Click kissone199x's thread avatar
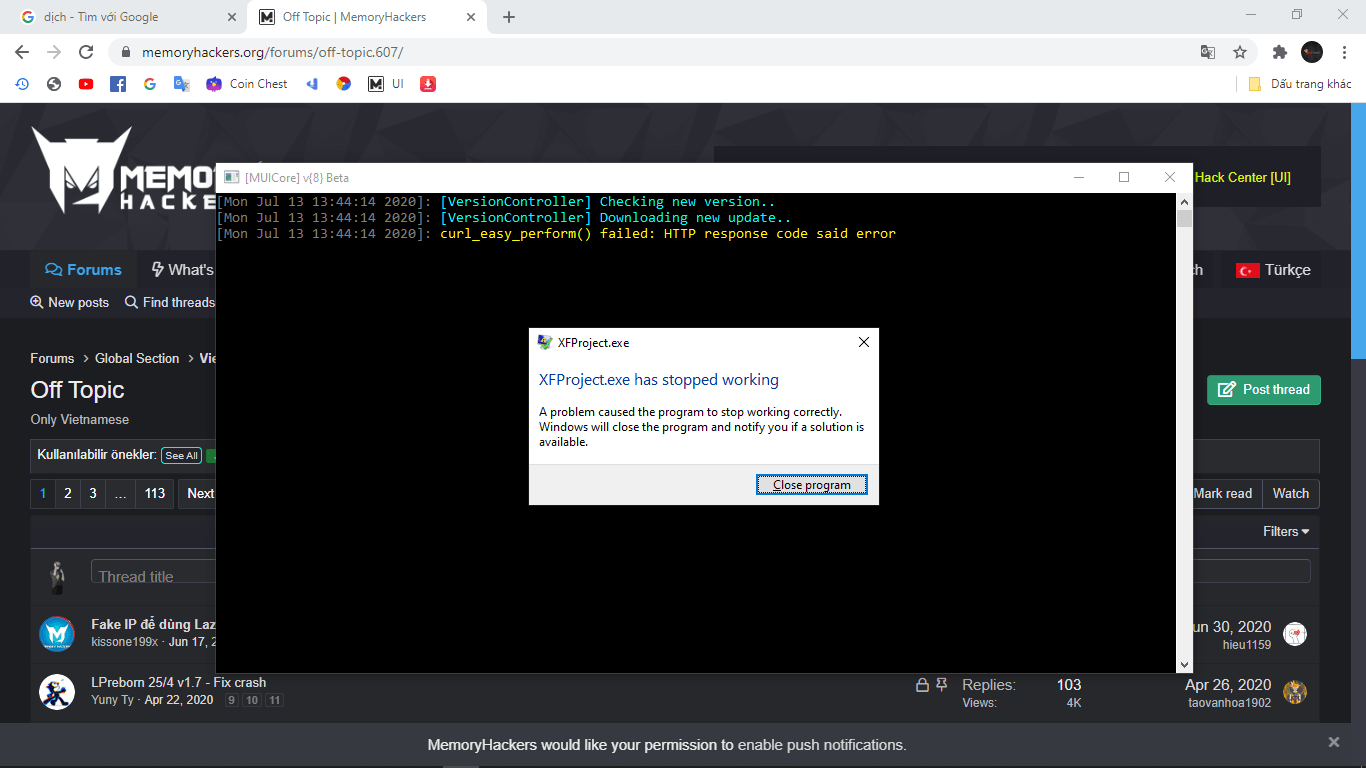This screenshot has height=768, width=1366. [x=57, y=634]
